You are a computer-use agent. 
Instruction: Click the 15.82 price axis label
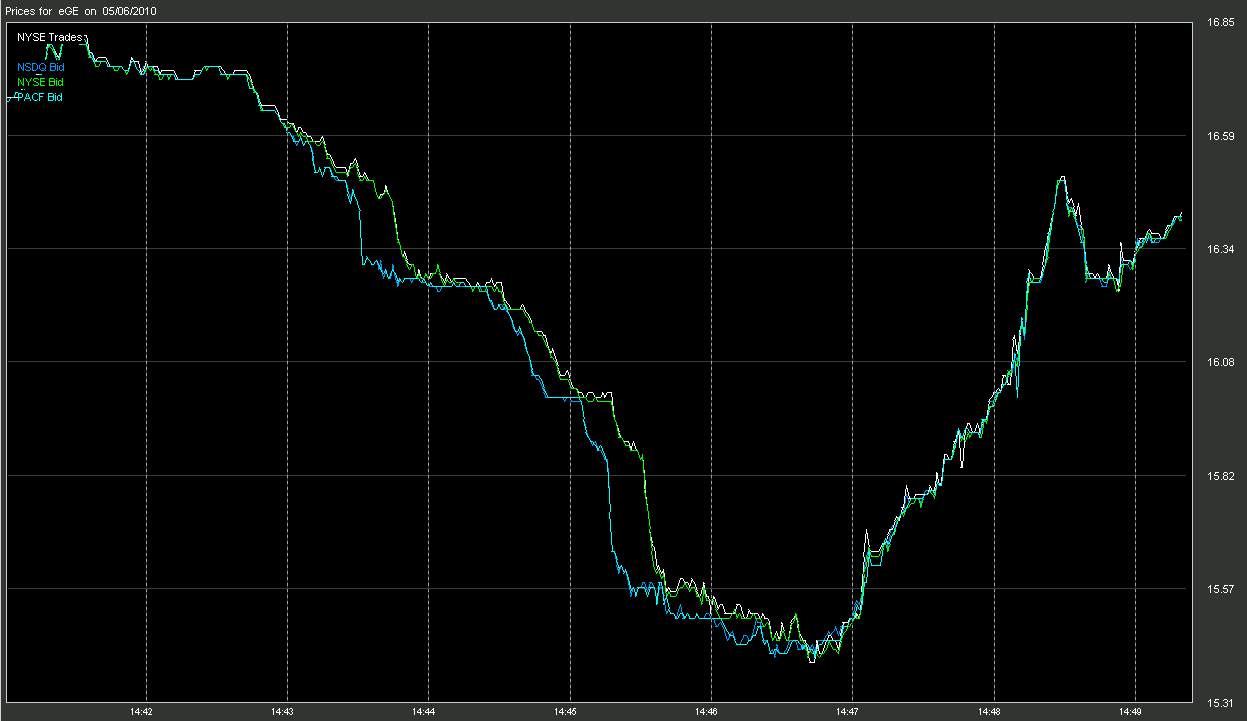(x=1219, y=476)
